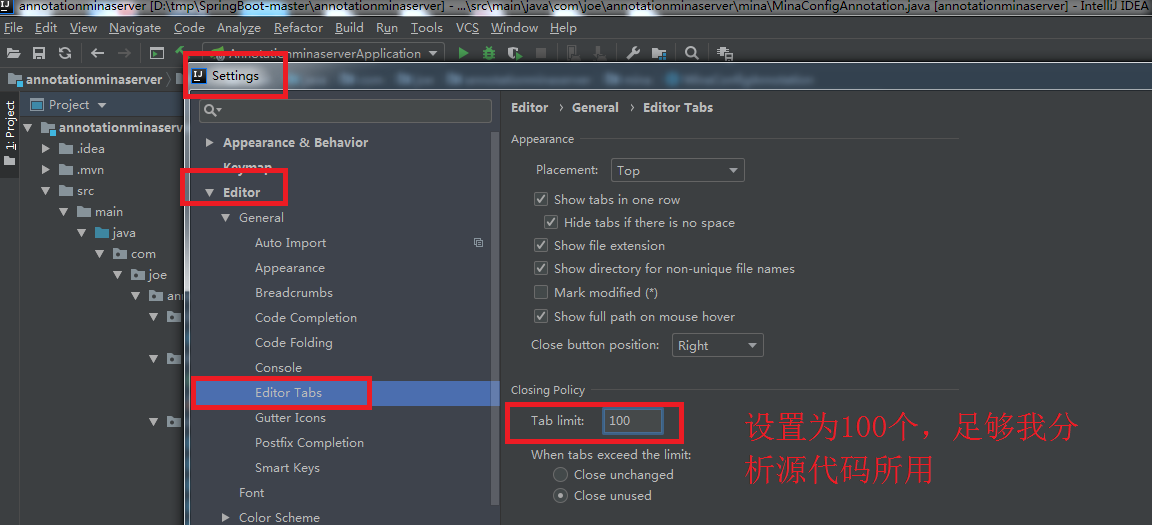Click the terminal window toolbar icon
1152x525 pixels.
tap(156, 53)
